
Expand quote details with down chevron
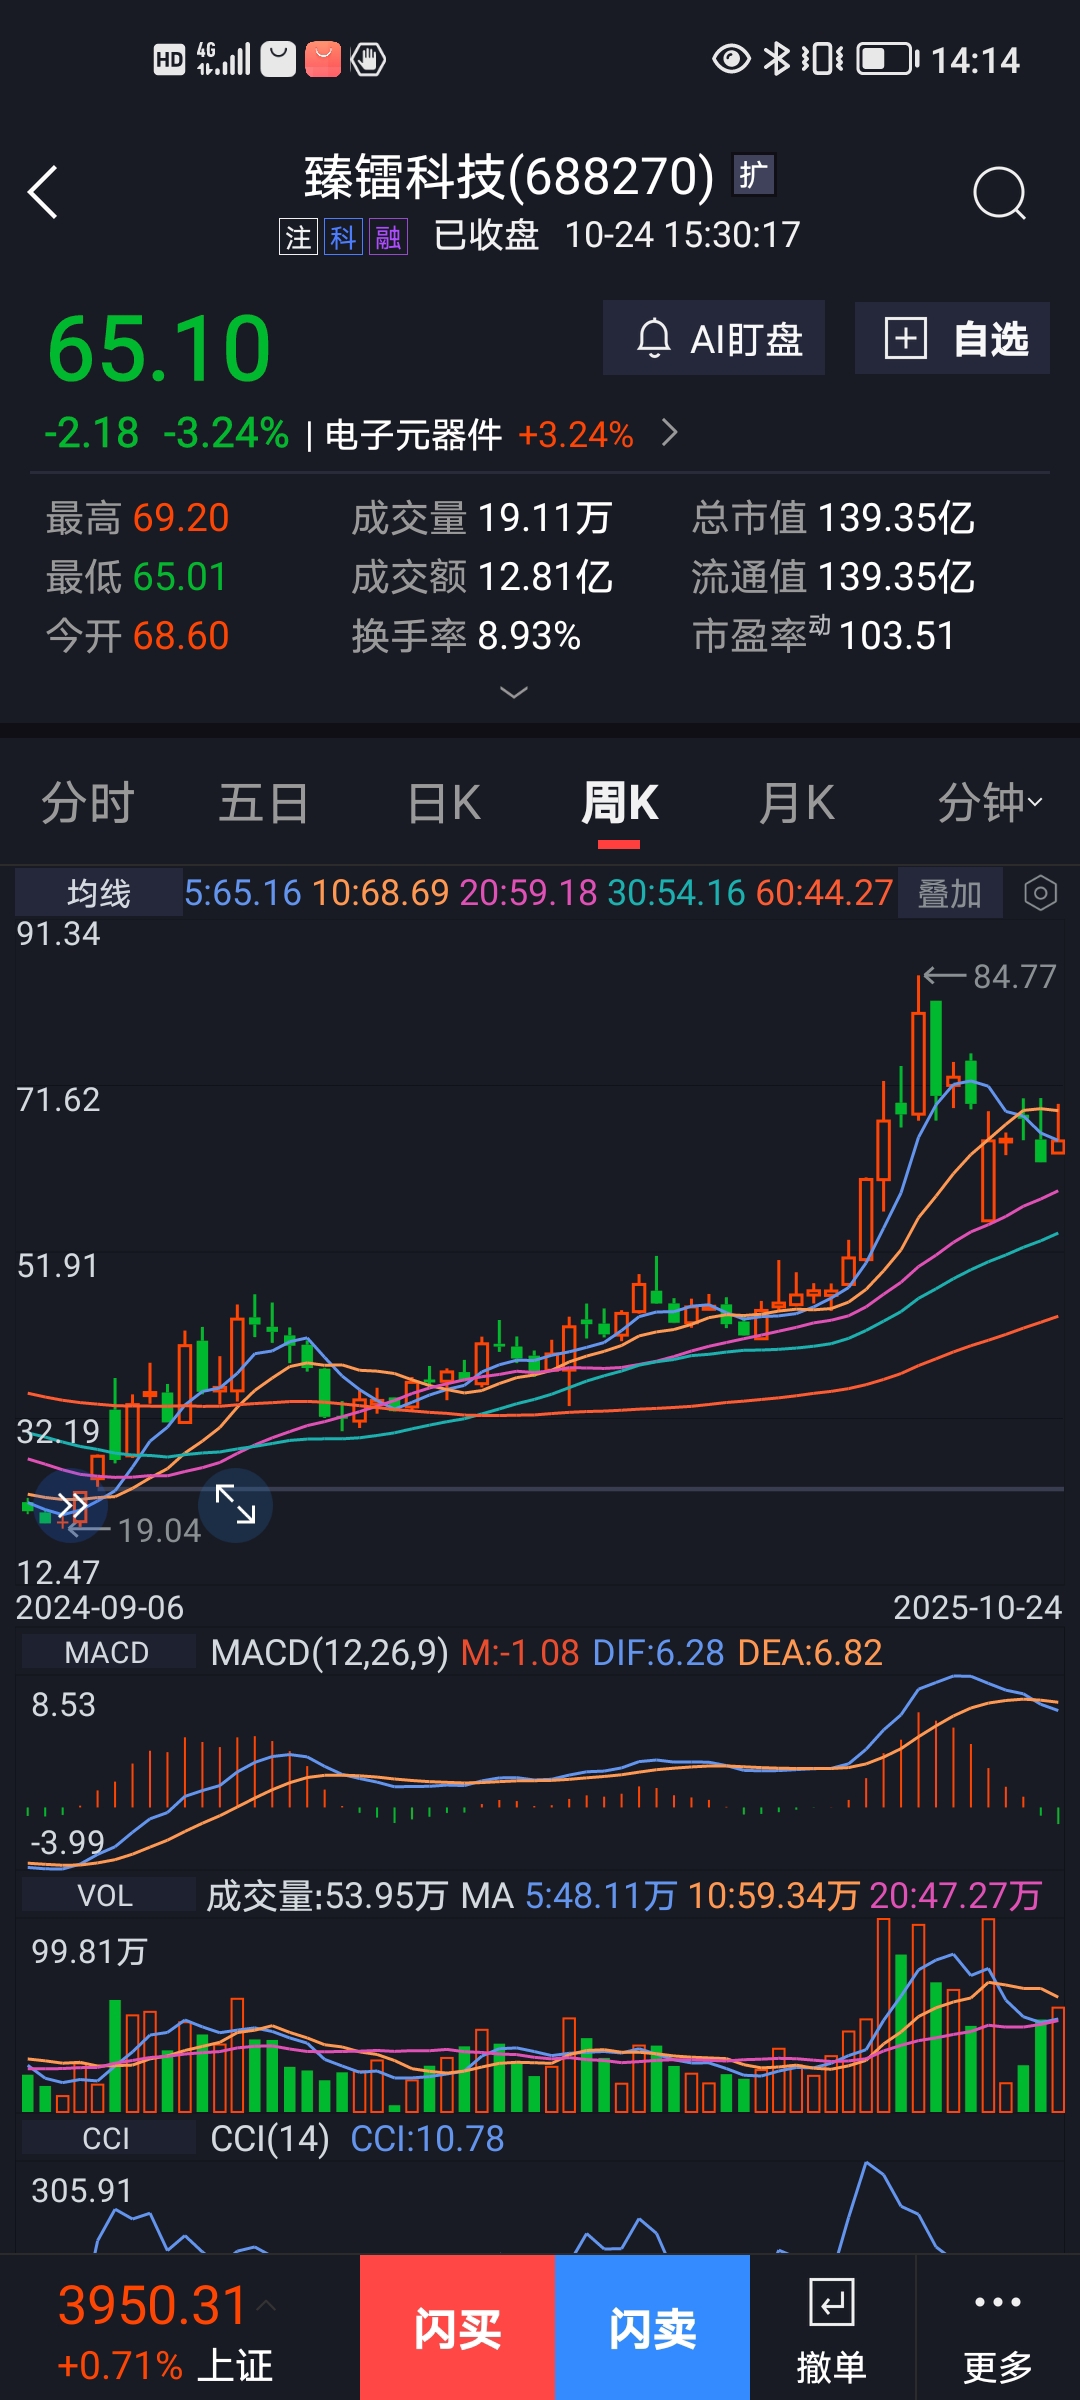(x=514, y=692)
